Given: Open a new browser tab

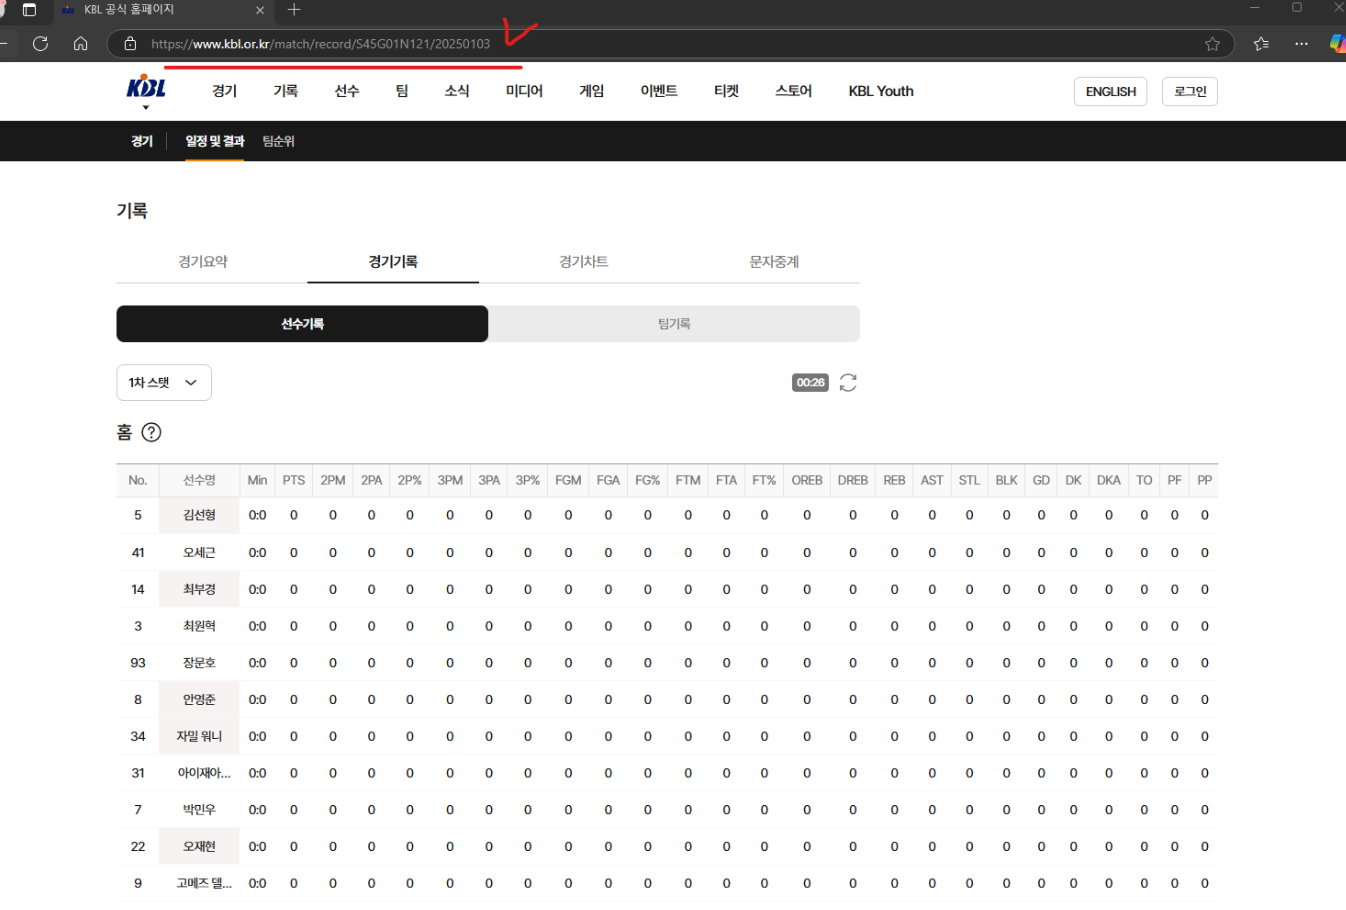Looking at the screenshot, I should pyautogui.click(x=294, y=10).
